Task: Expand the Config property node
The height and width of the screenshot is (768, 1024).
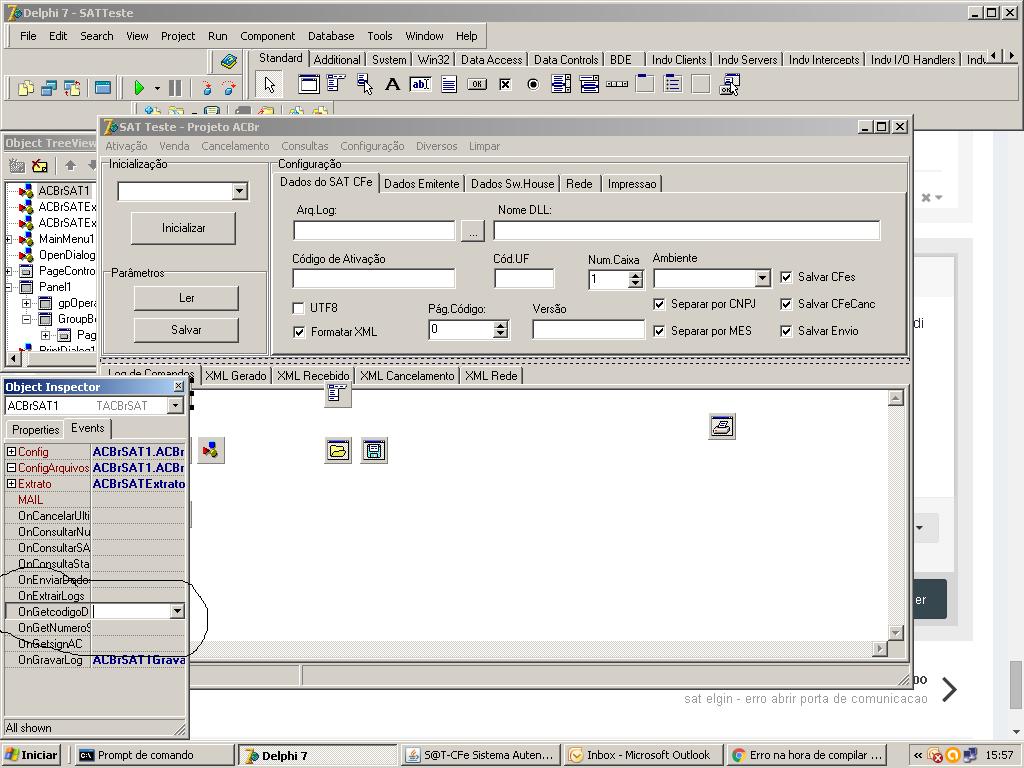Action: click(11, 451)
